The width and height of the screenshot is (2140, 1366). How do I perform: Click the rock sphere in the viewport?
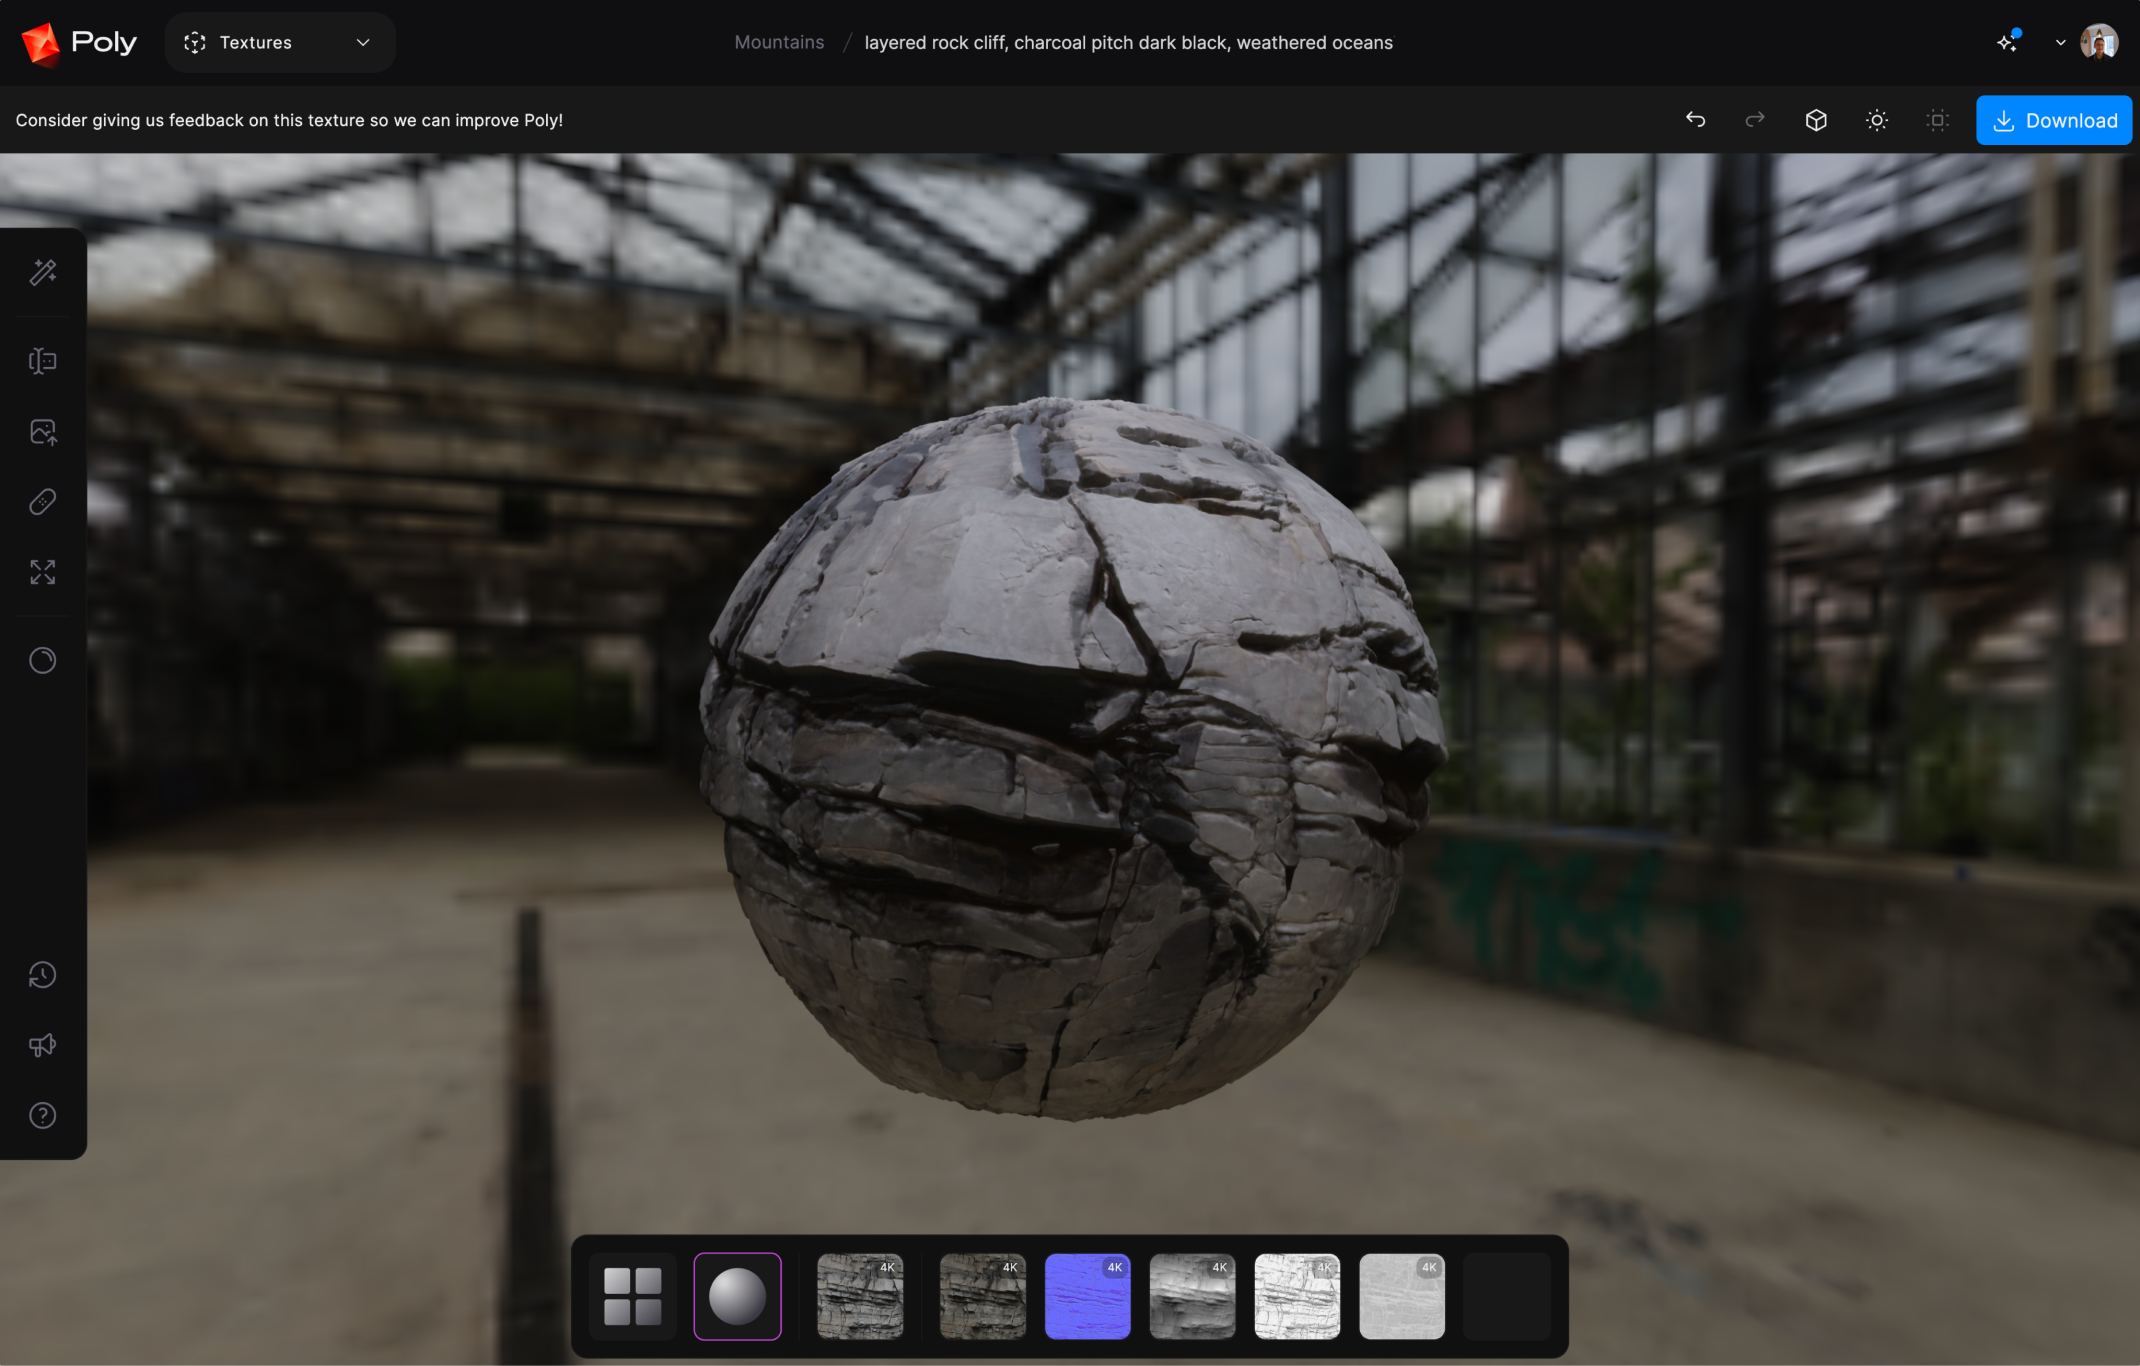[1072, 758]
